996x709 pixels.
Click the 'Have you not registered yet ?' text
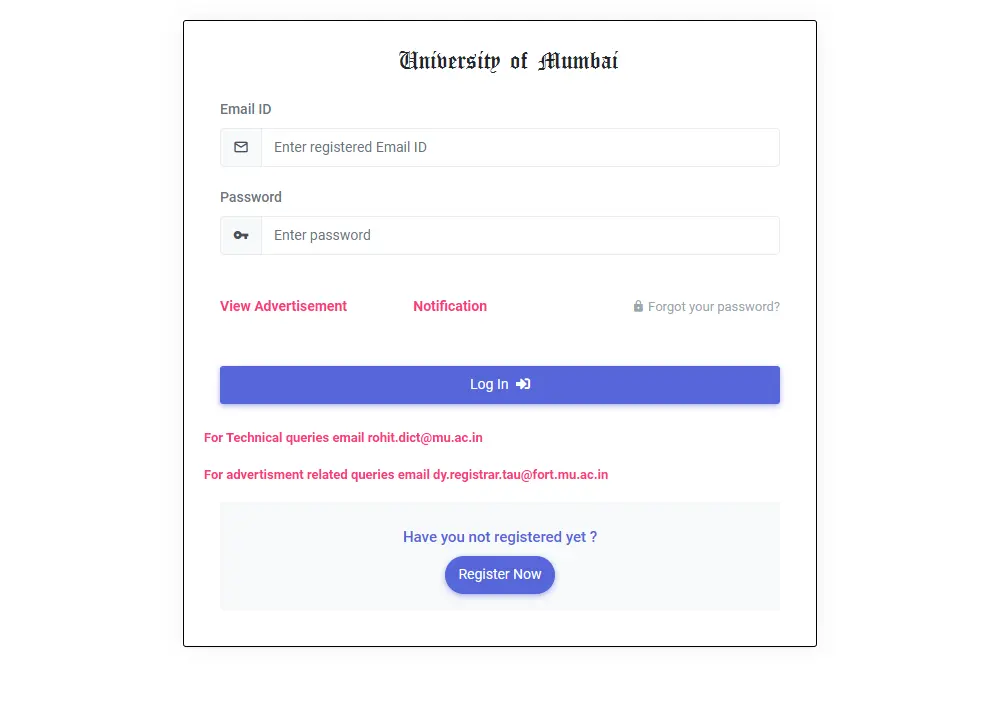pyautogui.click(x=499, y=537)
